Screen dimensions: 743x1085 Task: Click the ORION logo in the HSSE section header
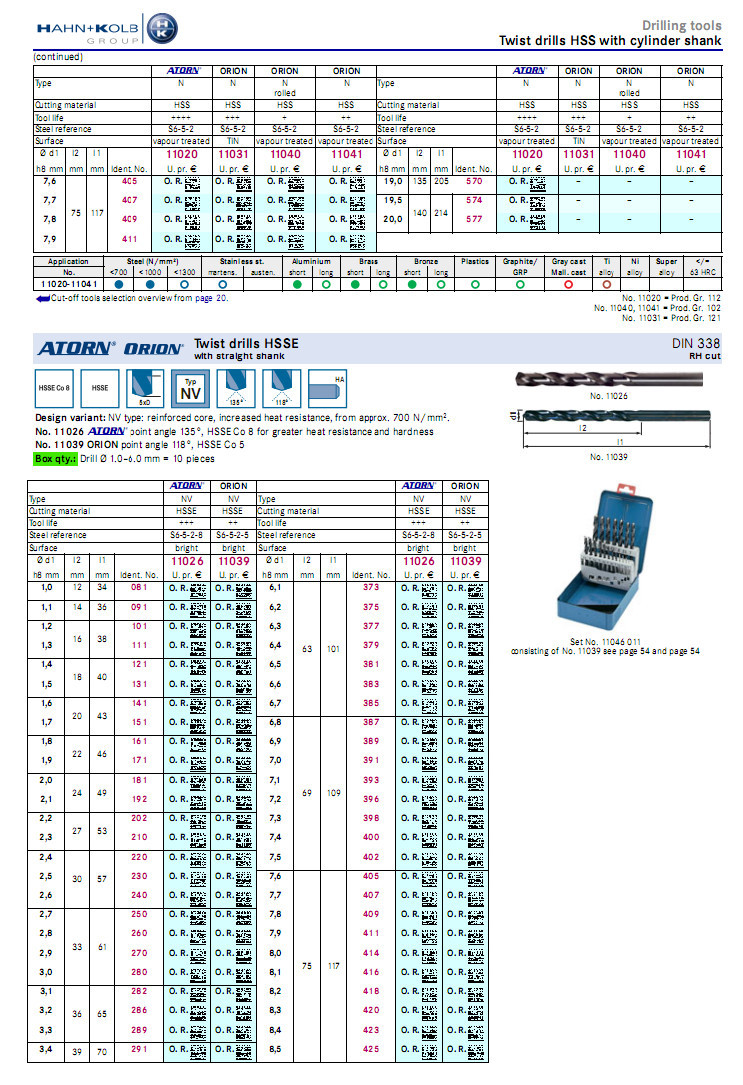pyautogui.click(x=154, y=349)
